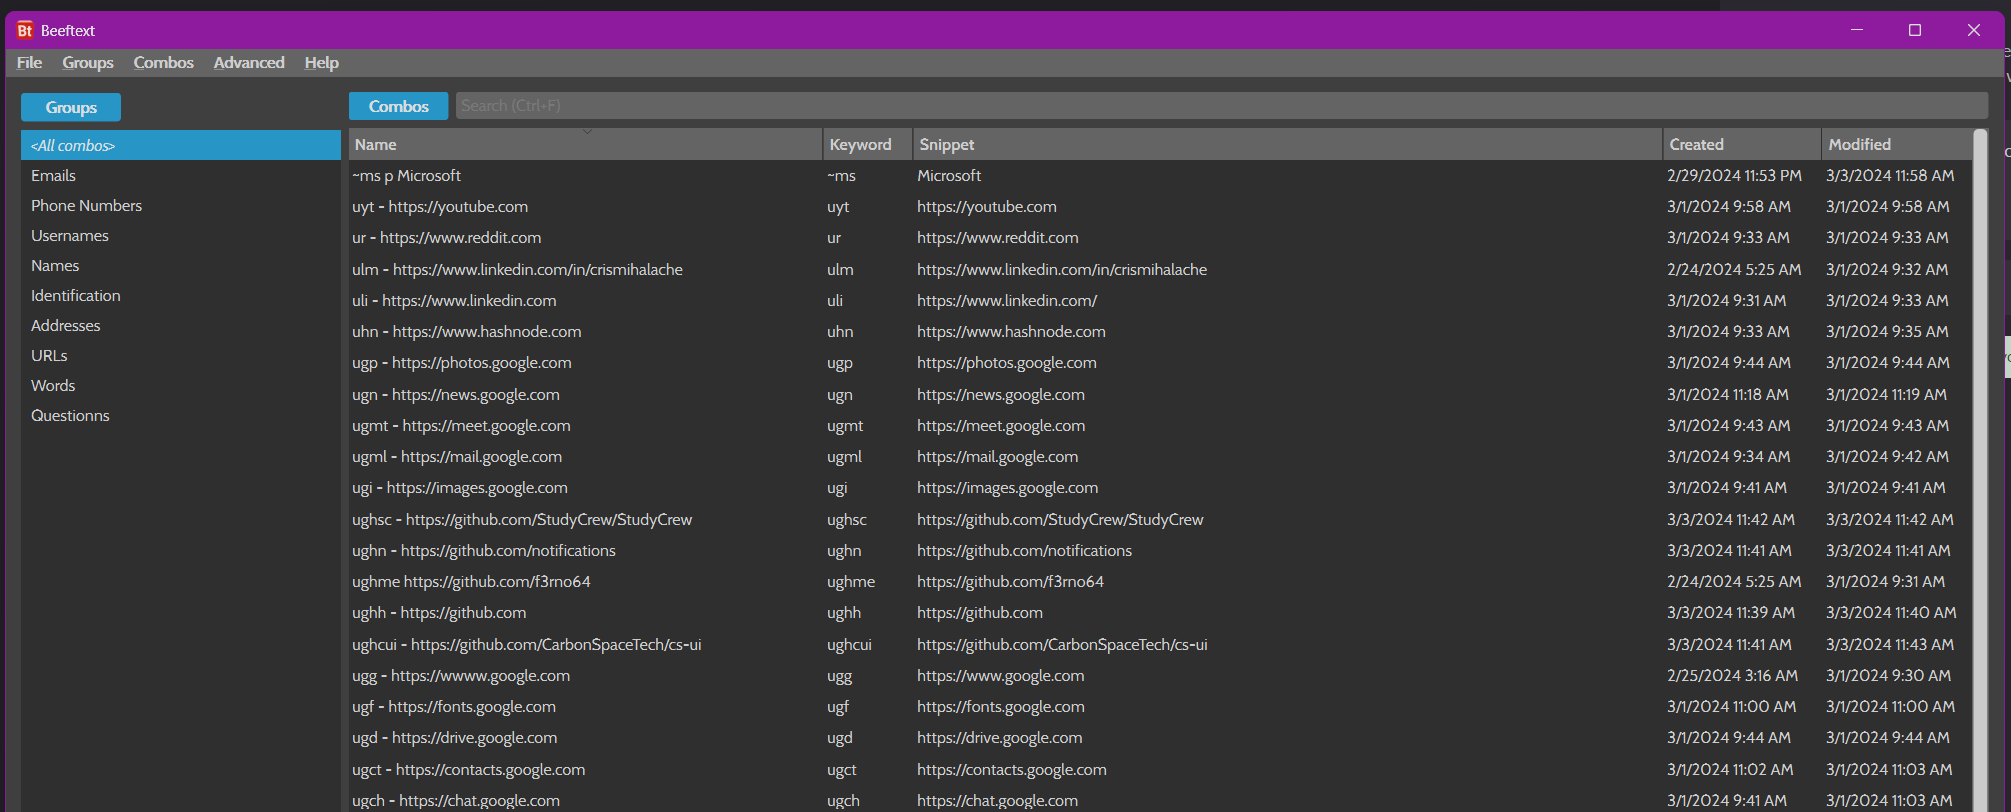Select the <All combos> group
The width and height of the screenshot is (2011, 812).
click(x=181, y=145)
